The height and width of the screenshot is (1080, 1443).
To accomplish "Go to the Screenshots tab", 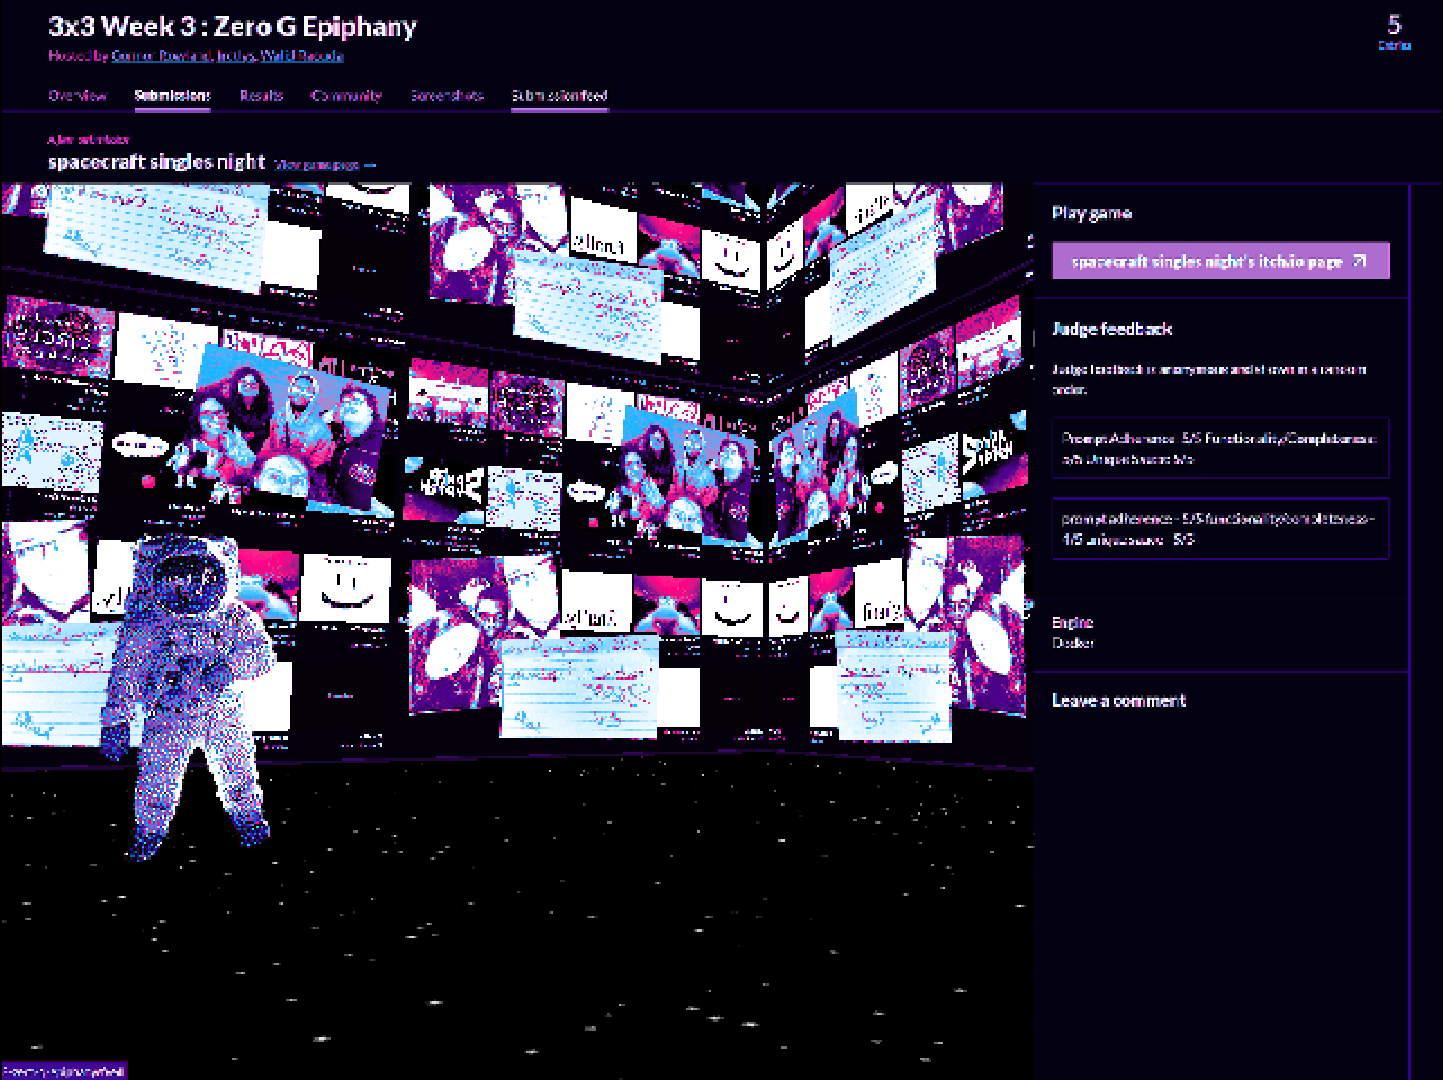I will tap(447, 95).
